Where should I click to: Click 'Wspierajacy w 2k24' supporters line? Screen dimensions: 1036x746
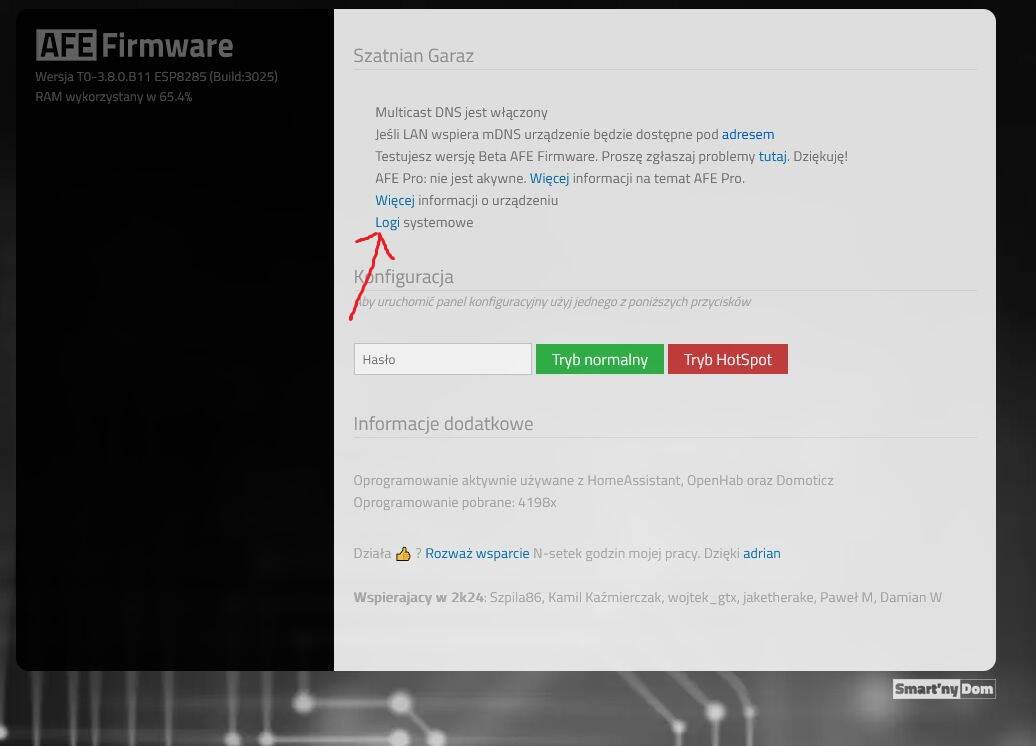(648, 597)
